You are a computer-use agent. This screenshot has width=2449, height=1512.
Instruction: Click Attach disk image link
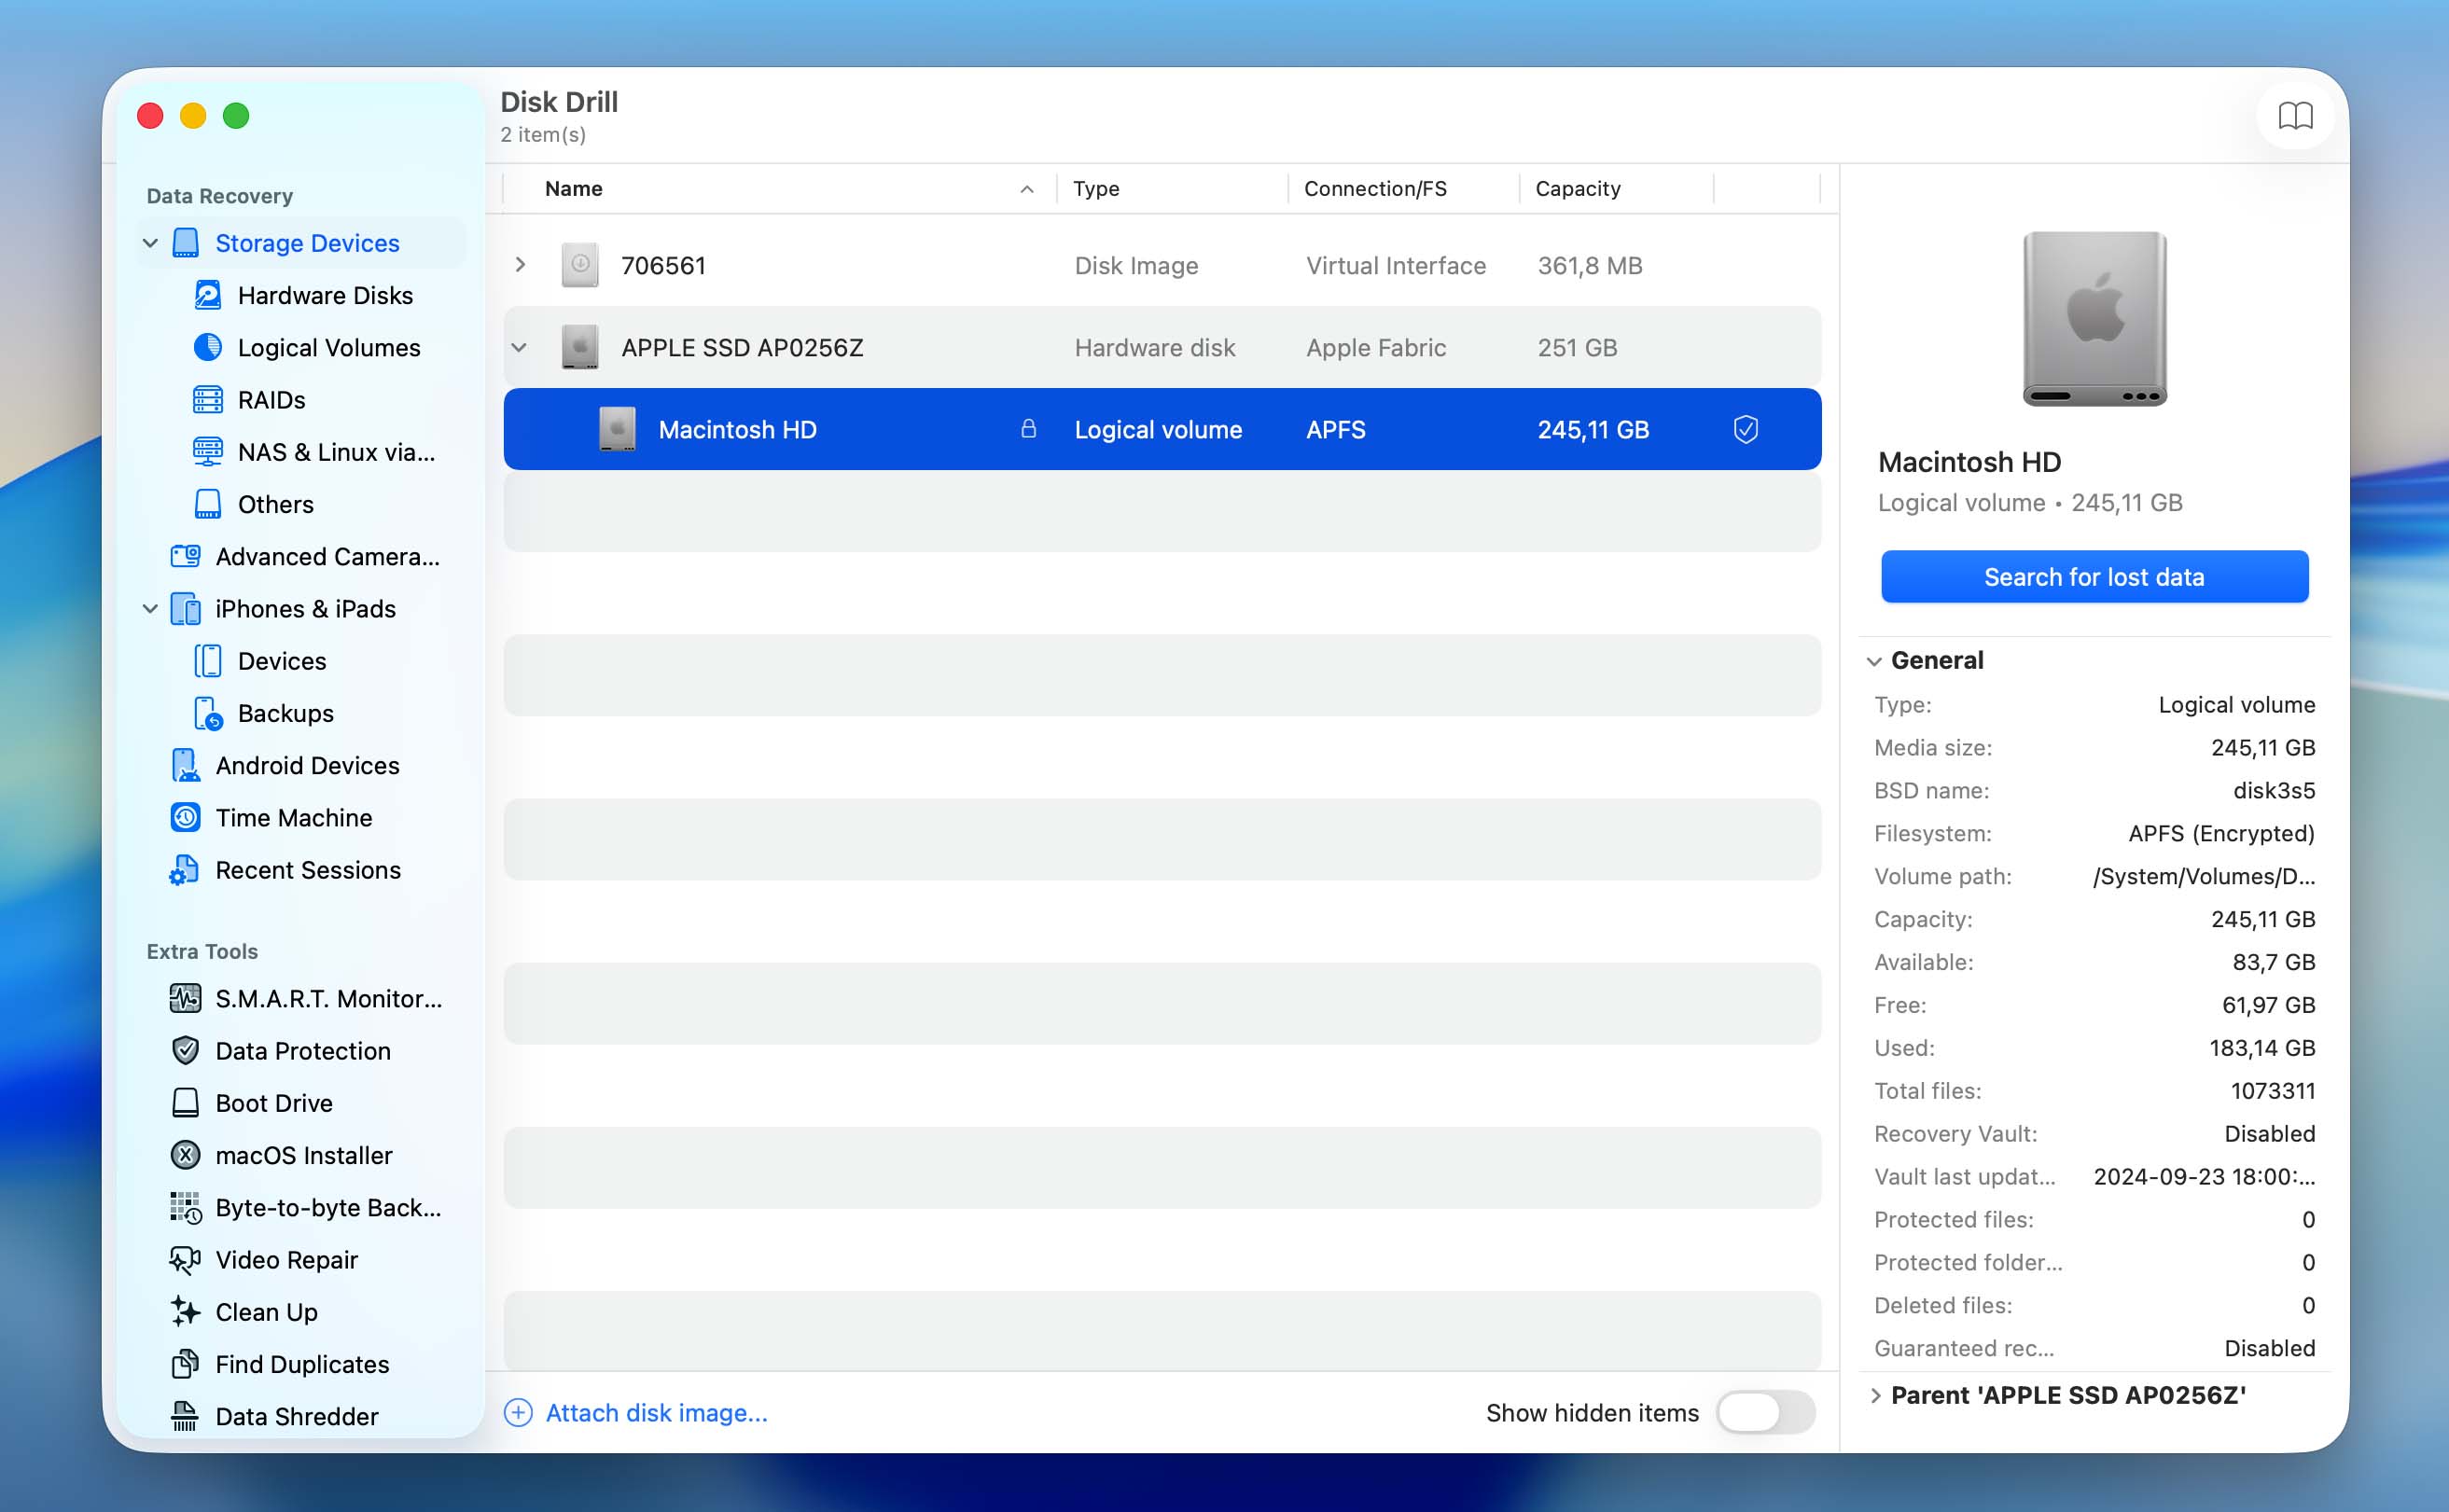[x=656, y=1412]
